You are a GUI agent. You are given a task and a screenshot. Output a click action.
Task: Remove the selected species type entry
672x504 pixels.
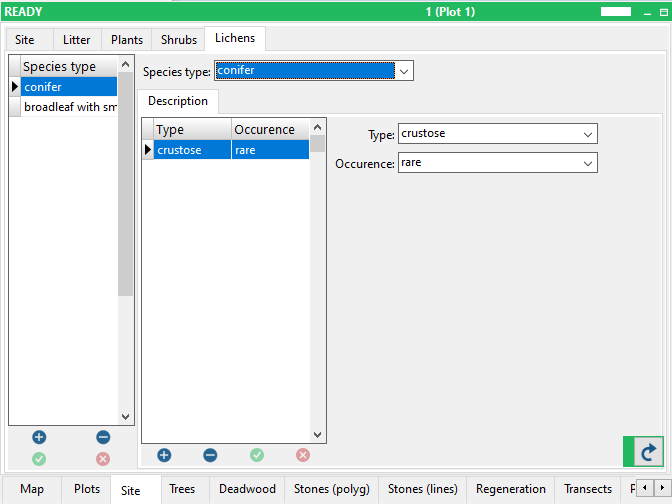tap(103, 437)
